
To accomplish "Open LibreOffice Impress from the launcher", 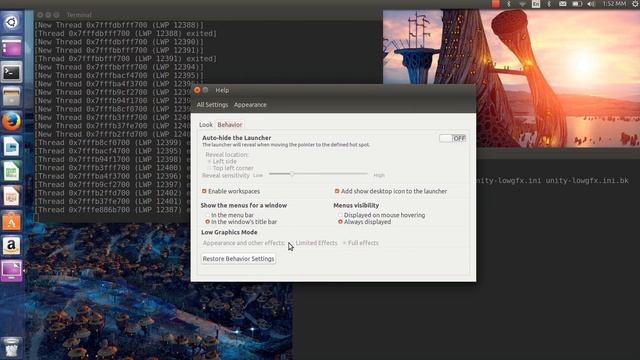I will tap(11, 196).
